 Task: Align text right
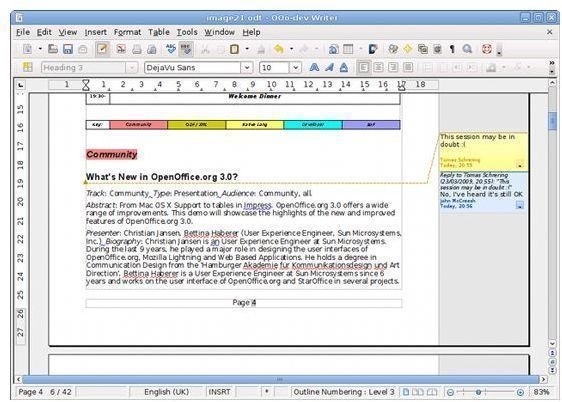point(393,67)
